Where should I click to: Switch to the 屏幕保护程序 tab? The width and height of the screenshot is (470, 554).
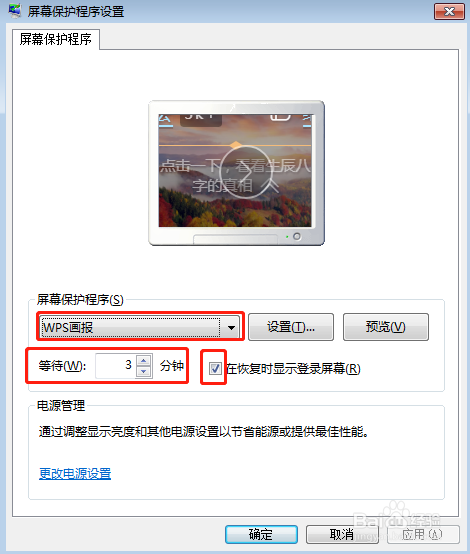coord(55,39)
